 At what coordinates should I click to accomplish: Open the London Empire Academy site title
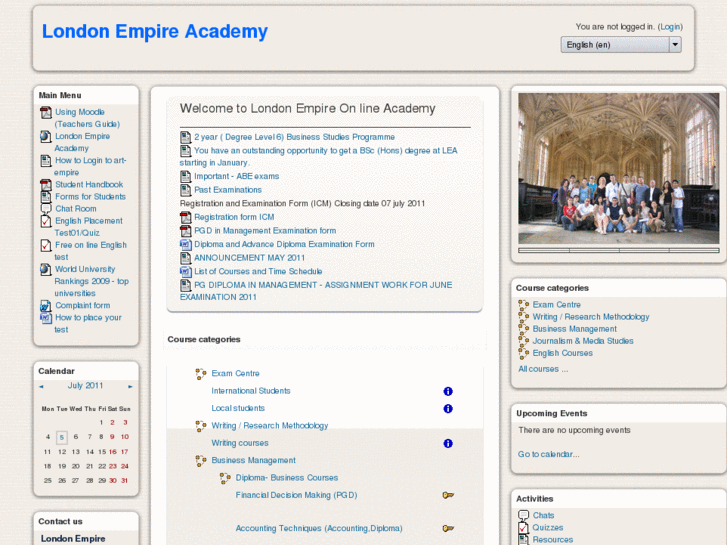(155, 32)
